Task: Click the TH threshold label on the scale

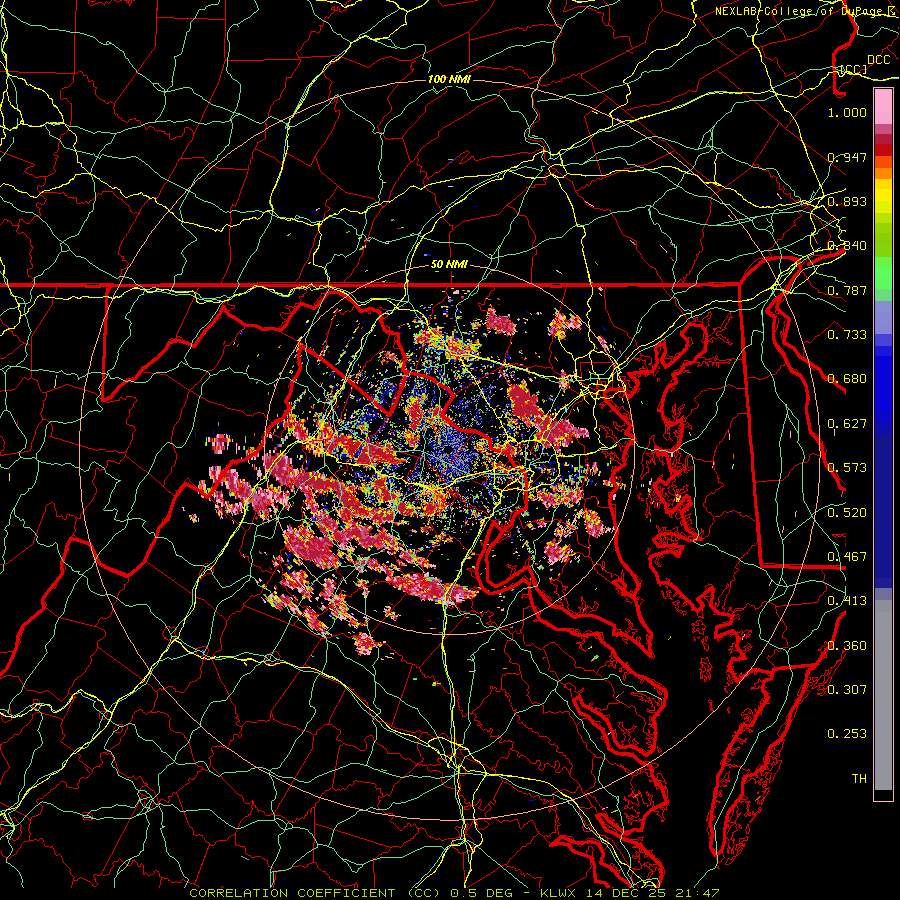Action: tap(859, 779)
